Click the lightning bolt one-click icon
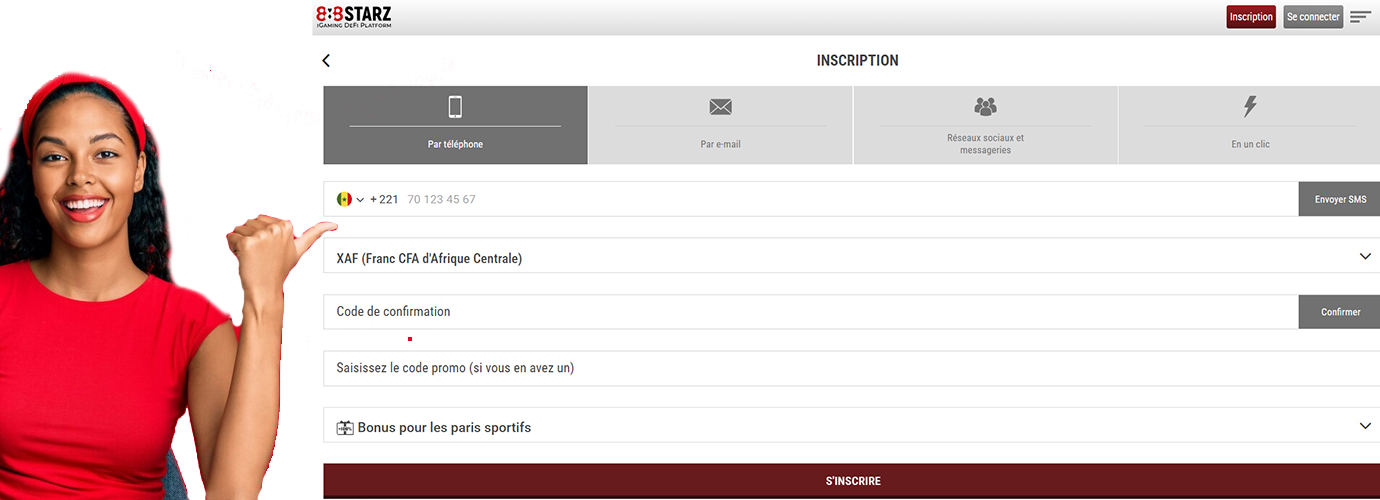1380x500 pixels. 1250,106
